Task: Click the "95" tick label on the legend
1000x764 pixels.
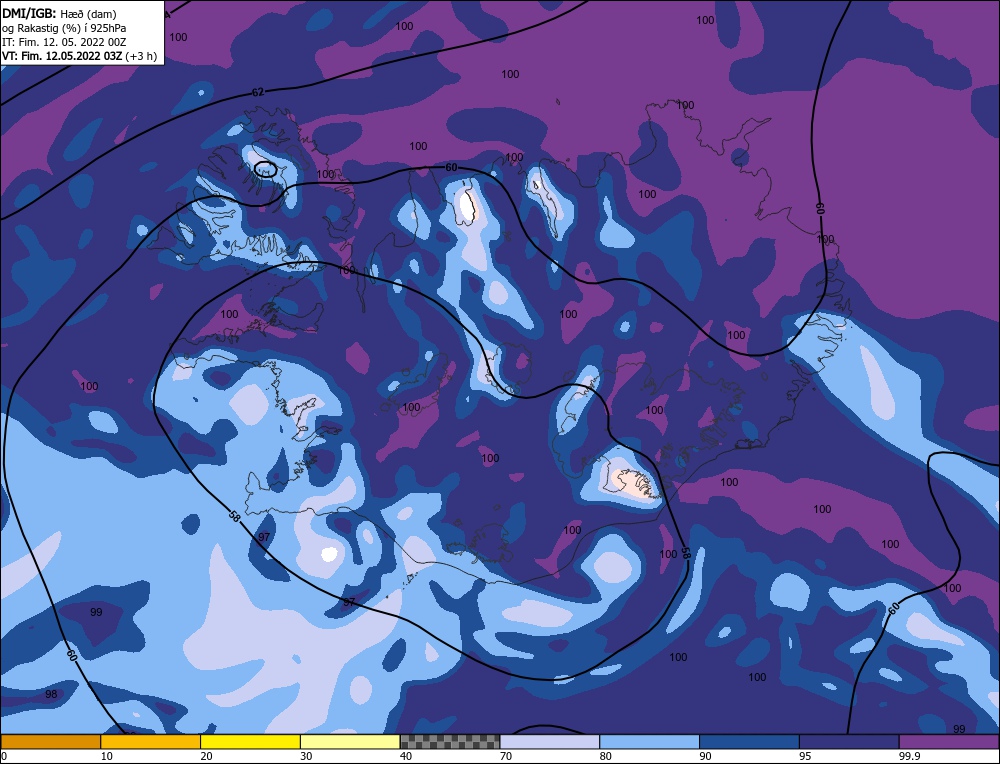Action: pos(805,756)
